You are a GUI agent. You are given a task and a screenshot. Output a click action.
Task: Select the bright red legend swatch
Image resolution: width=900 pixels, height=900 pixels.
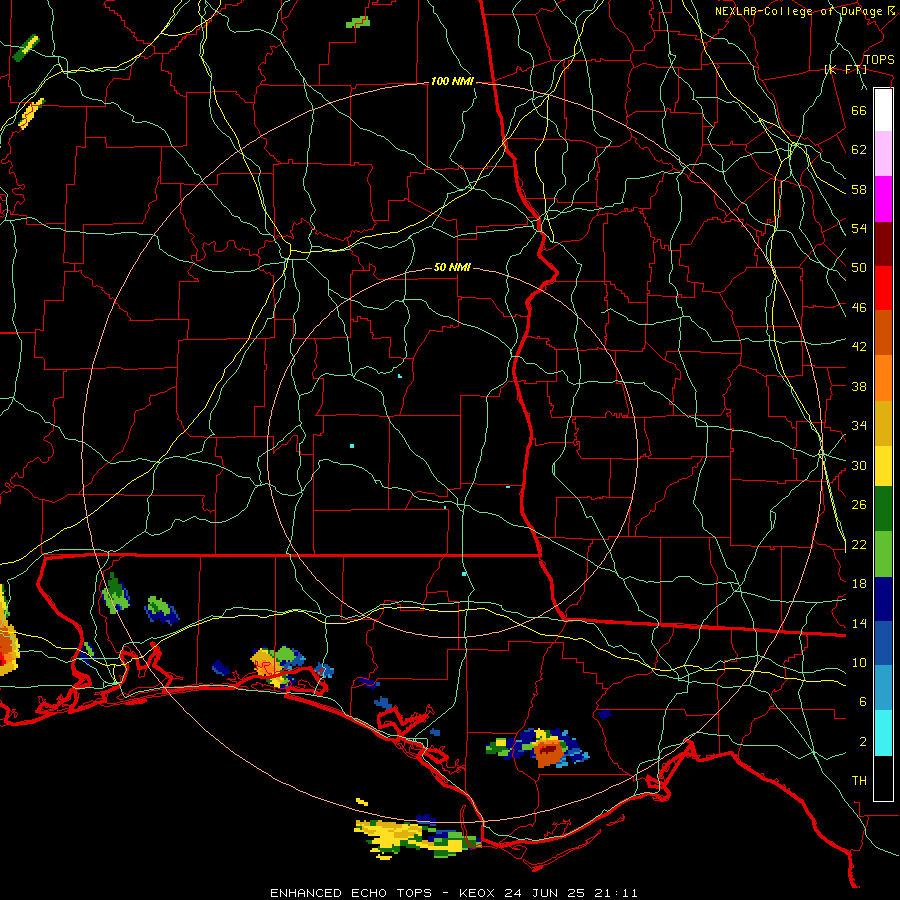[x=883, y=288]
